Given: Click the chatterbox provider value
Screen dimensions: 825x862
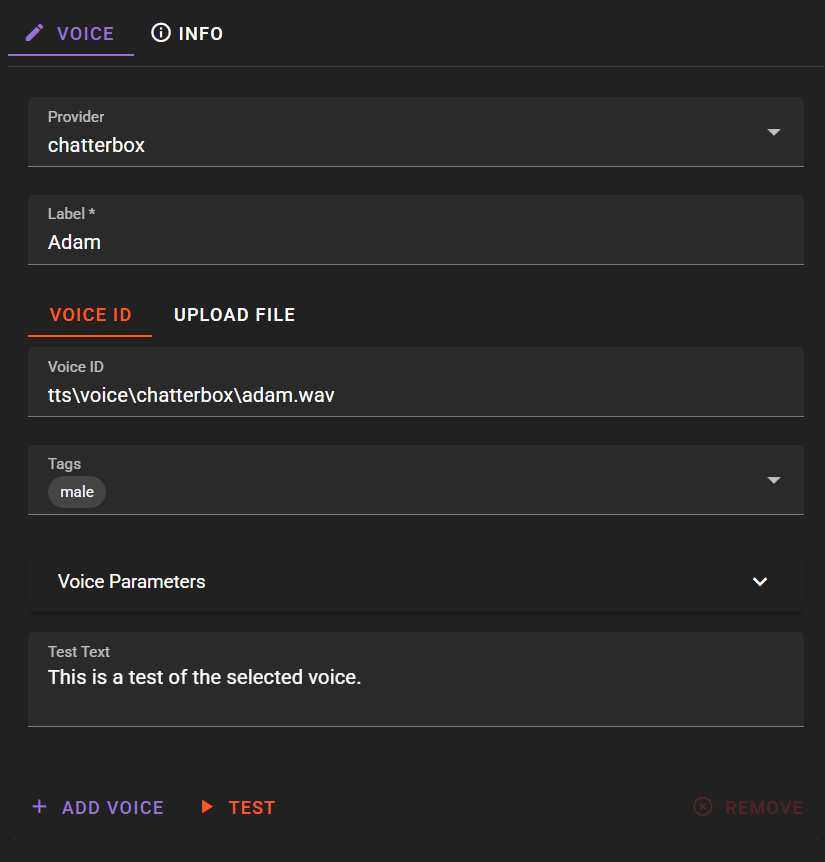Looking at the screenshot, I should click(96, 145).
